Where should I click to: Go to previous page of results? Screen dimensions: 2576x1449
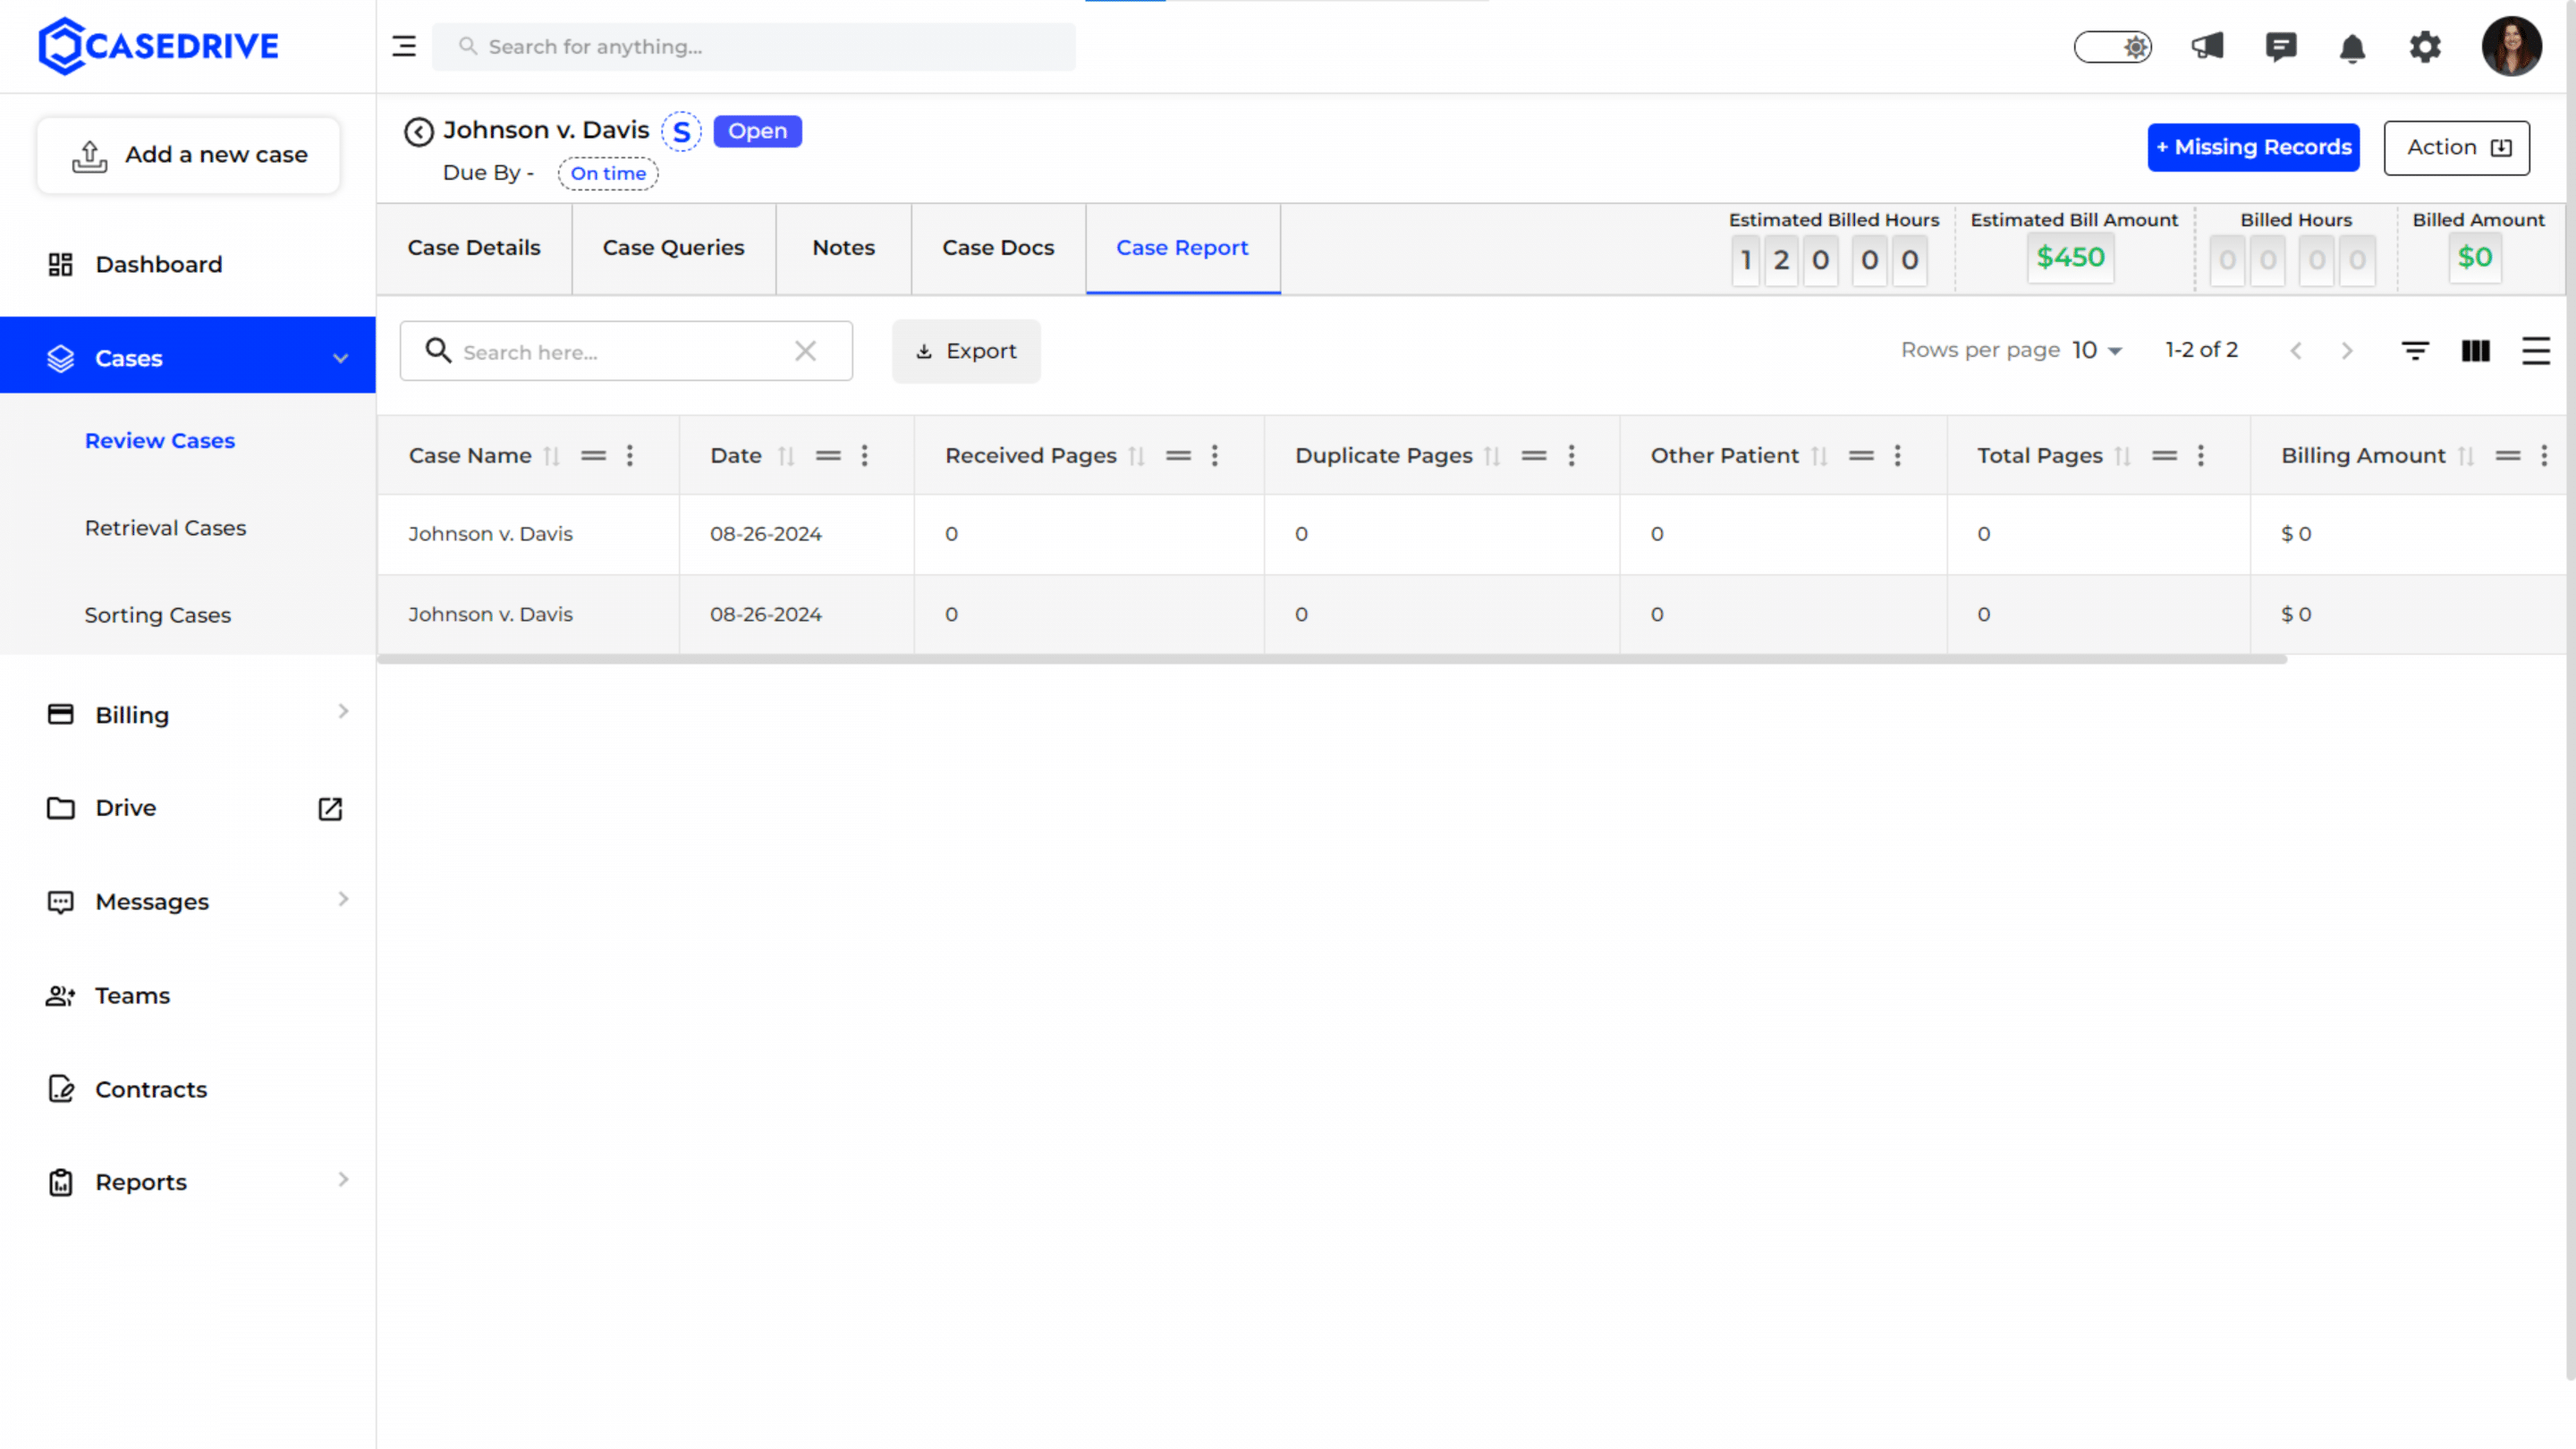tap(2296, 350)
